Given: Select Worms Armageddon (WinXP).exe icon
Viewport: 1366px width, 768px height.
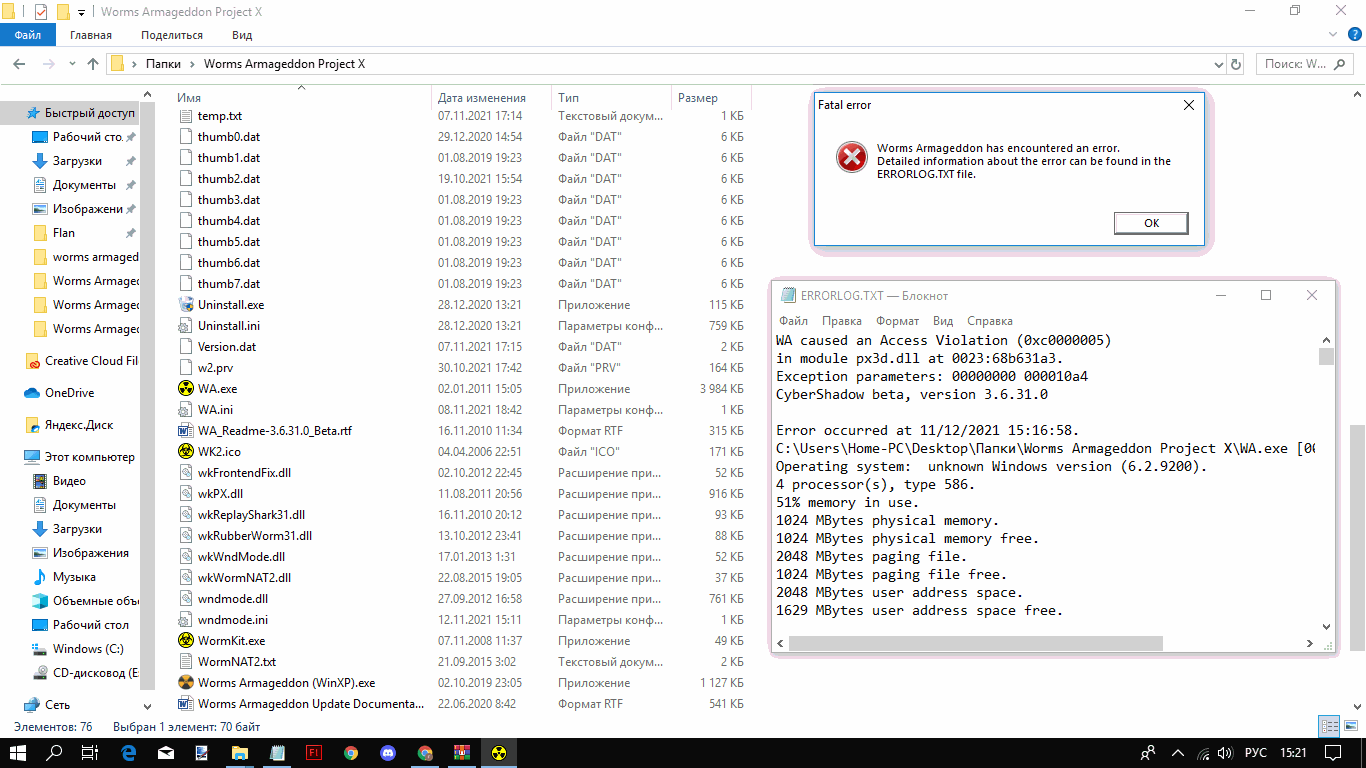Looking at the screenshot, I should point(186,683).
